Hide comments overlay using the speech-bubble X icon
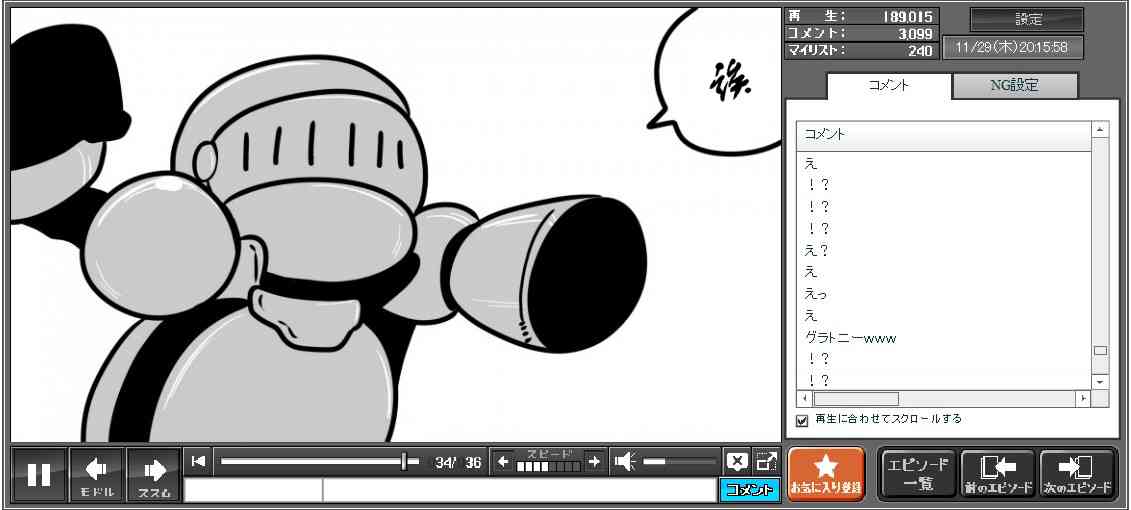 pyautogui.click(x=737, y=461)
